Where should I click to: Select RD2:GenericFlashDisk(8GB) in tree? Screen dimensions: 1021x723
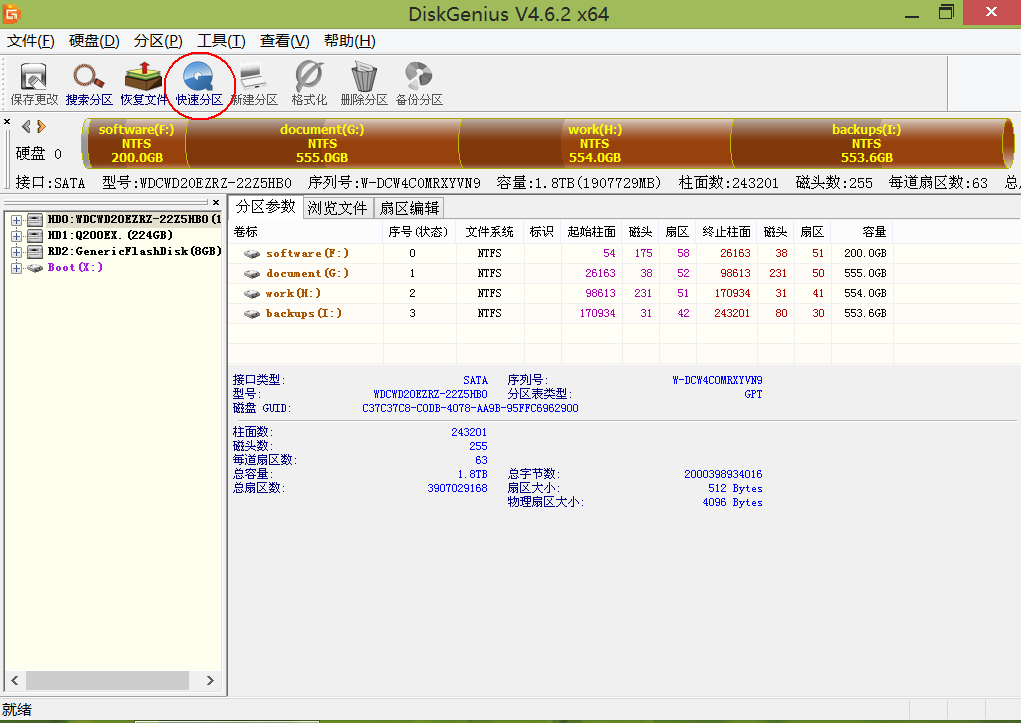pos(134,251)
